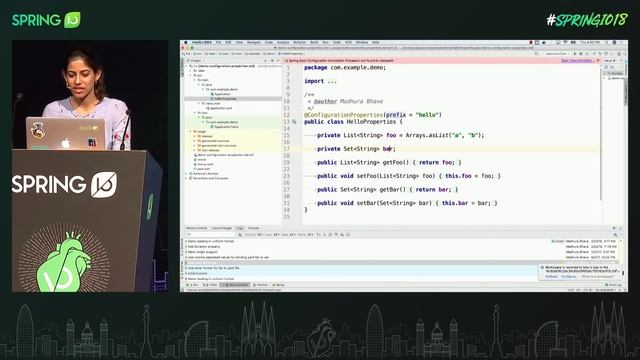Open the Code menu
Image resolution: width=640 pixels, height=360 pixels.
269,42
